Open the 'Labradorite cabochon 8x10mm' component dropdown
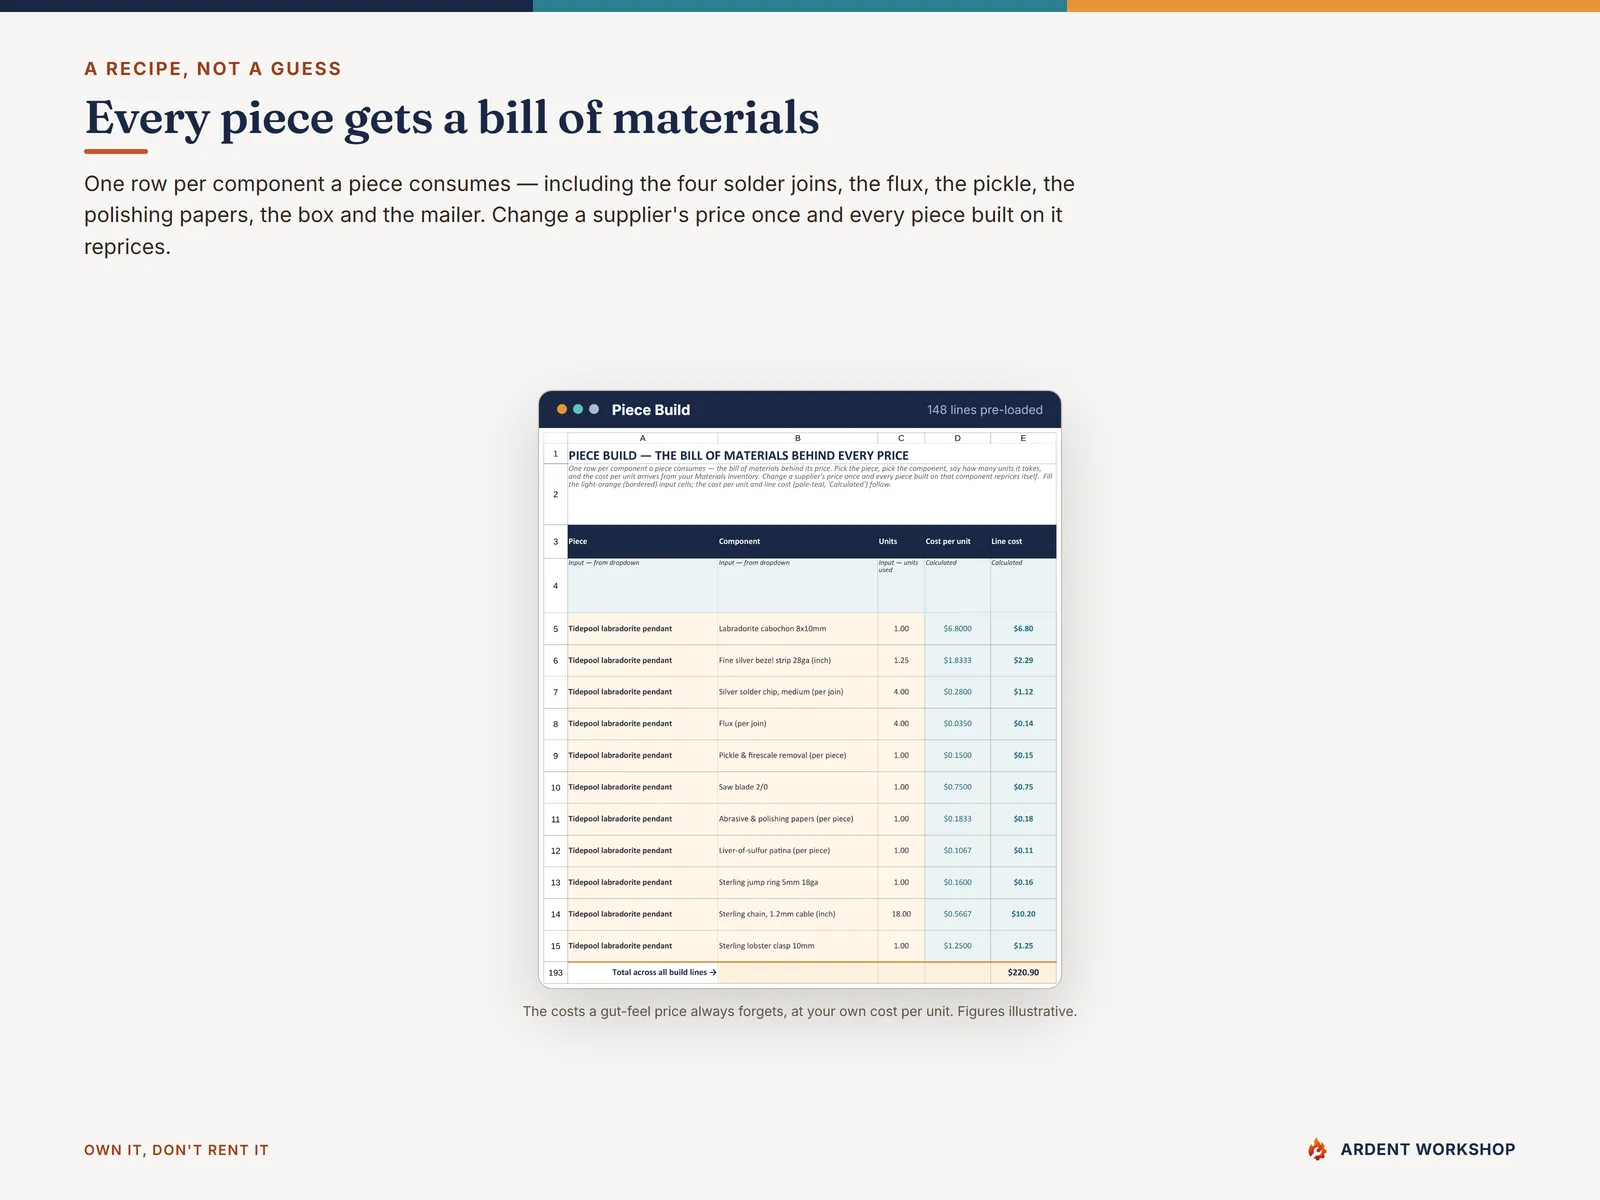 797,629
